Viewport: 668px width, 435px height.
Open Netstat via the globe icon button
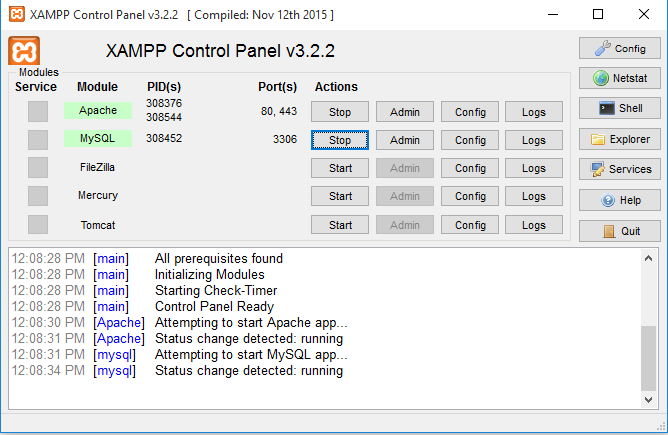pos(619,78)
